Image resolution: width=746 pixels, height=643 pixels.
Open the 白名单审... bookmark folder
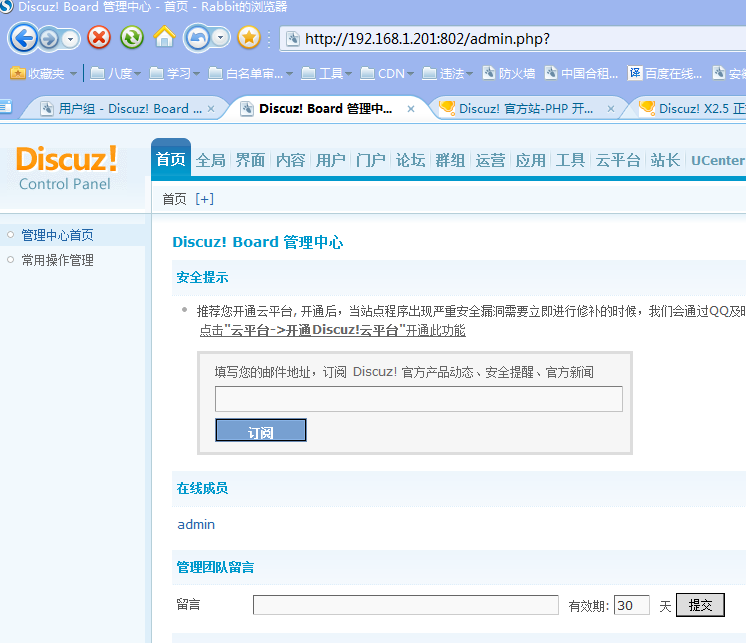click(250, 73)
